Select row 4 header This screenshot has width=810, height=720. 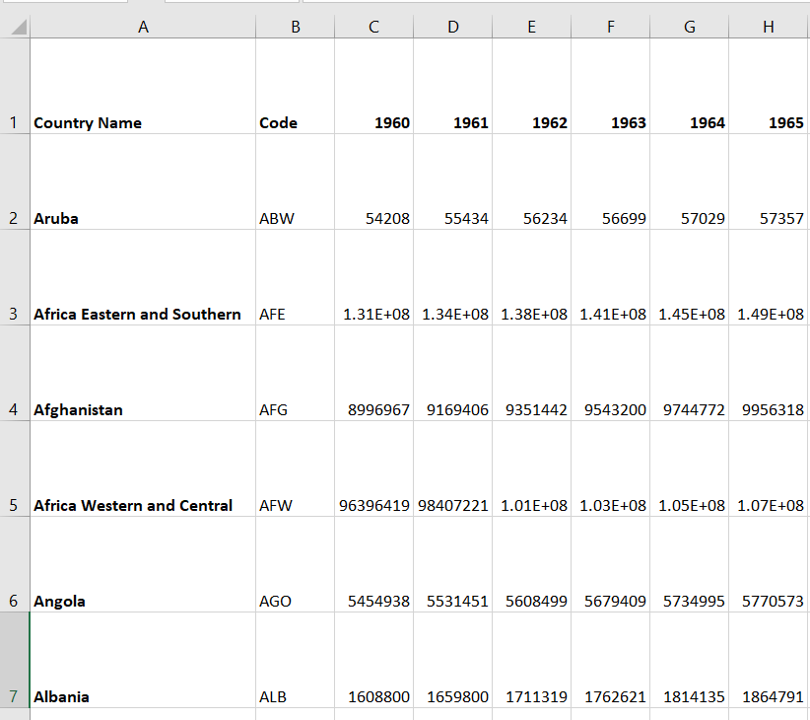coord(14,373)
